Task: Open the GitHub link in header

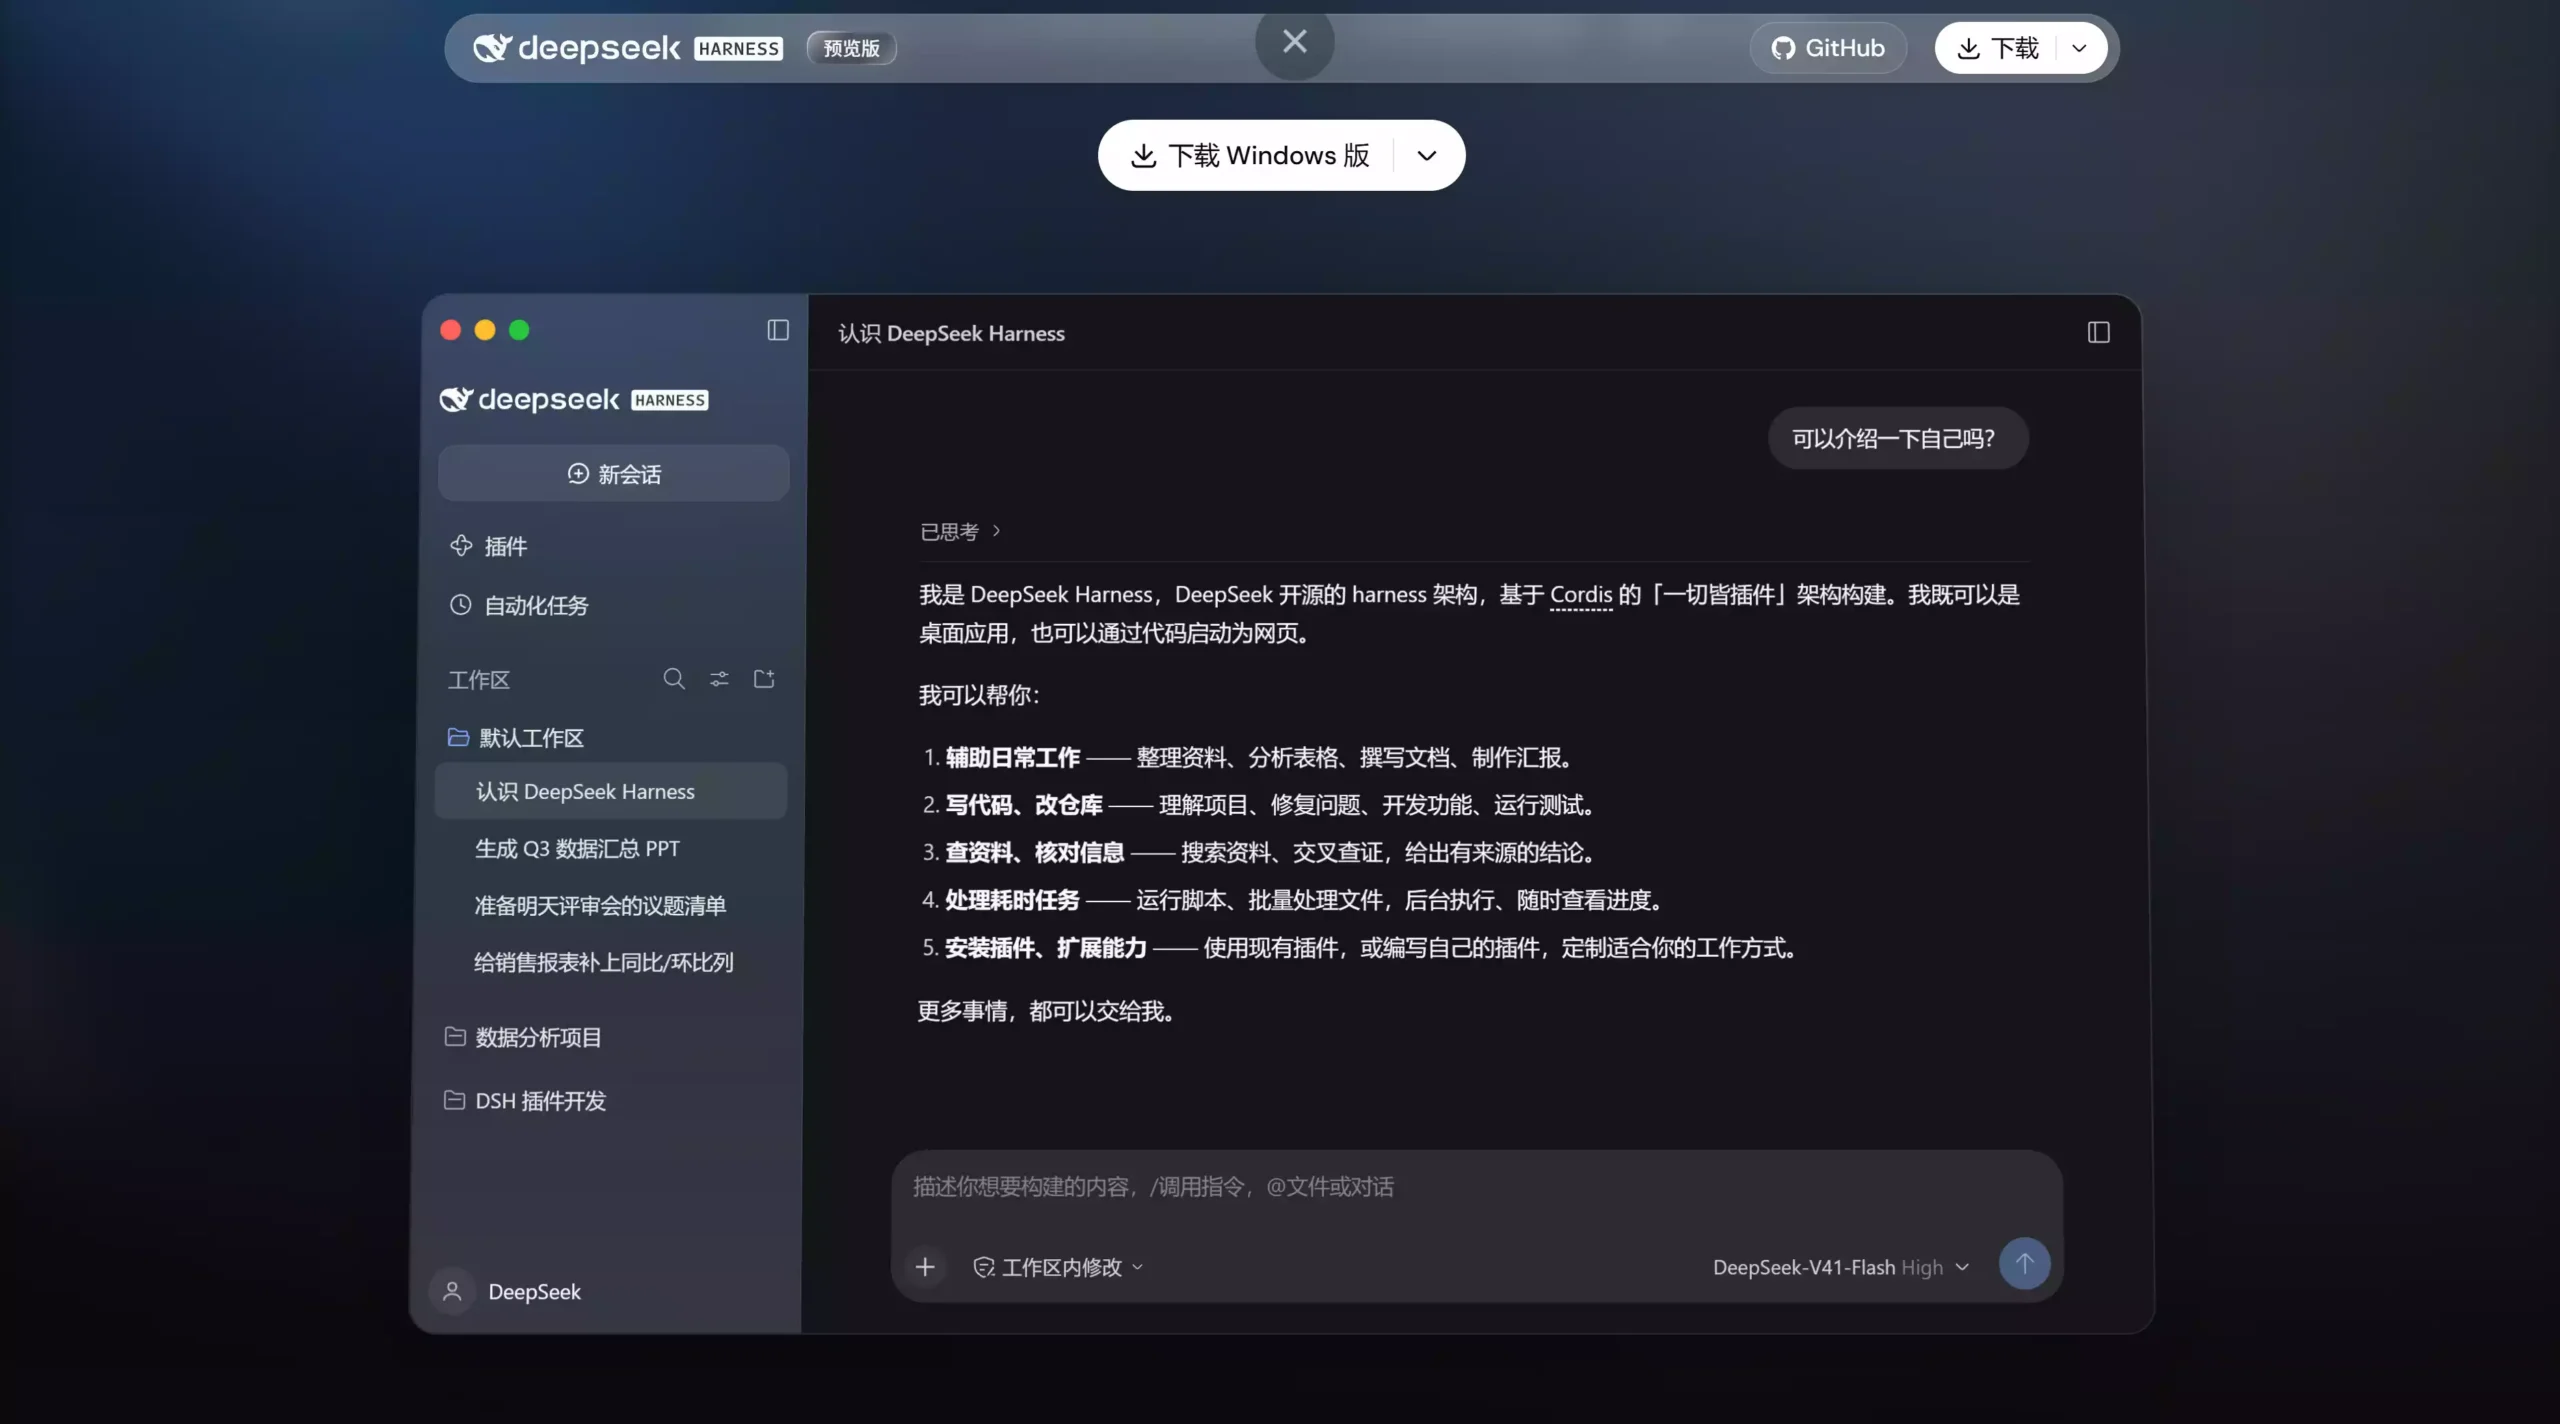Action: (x=1828, y=48)
